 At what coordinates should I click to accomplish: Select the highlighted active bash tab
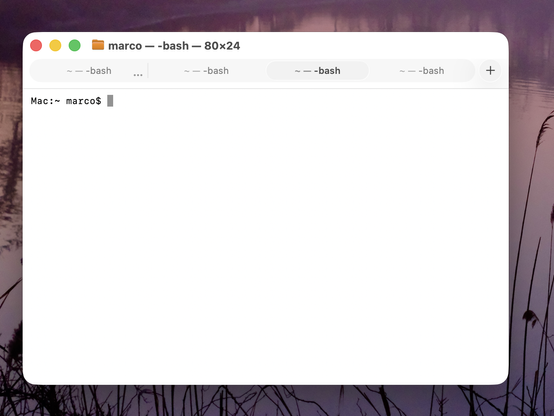pyautogui.click(x=318, y=71)
